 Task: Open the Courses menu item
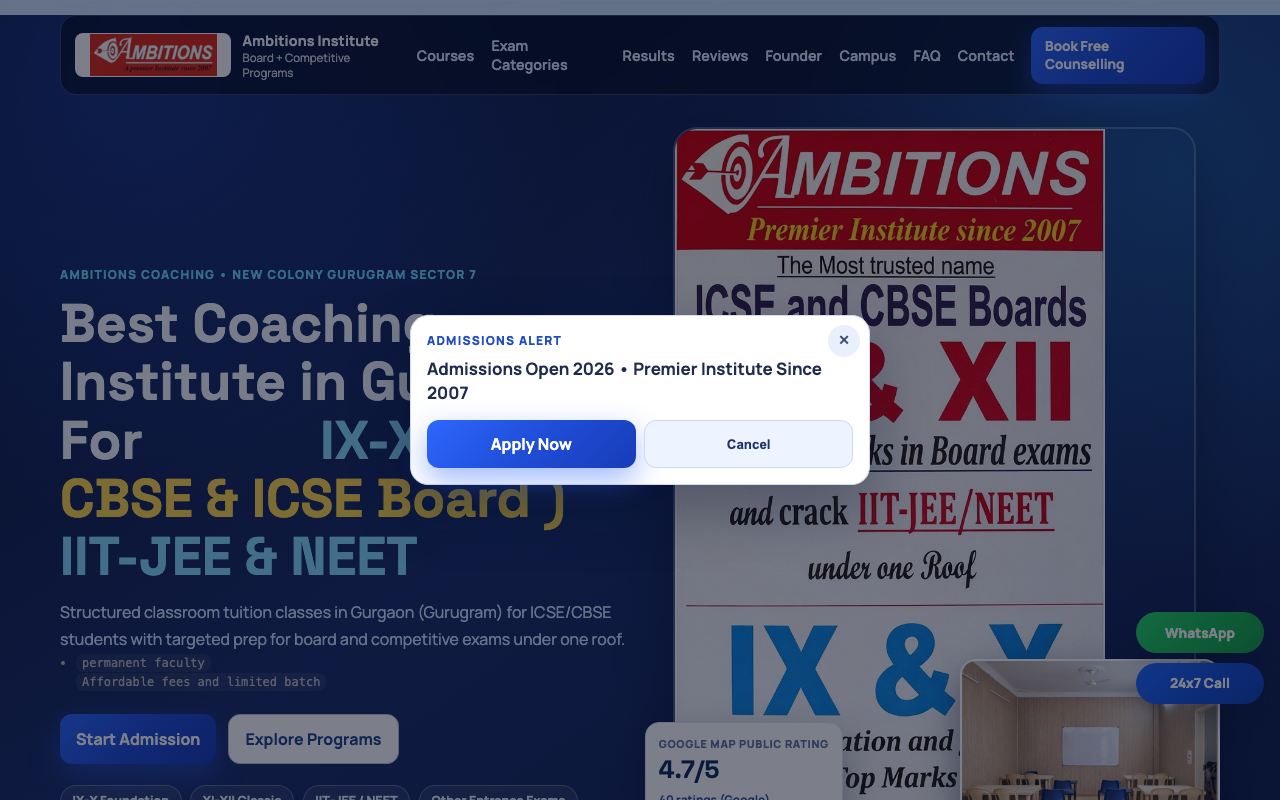pyautogui.click(x=445, y=56)
